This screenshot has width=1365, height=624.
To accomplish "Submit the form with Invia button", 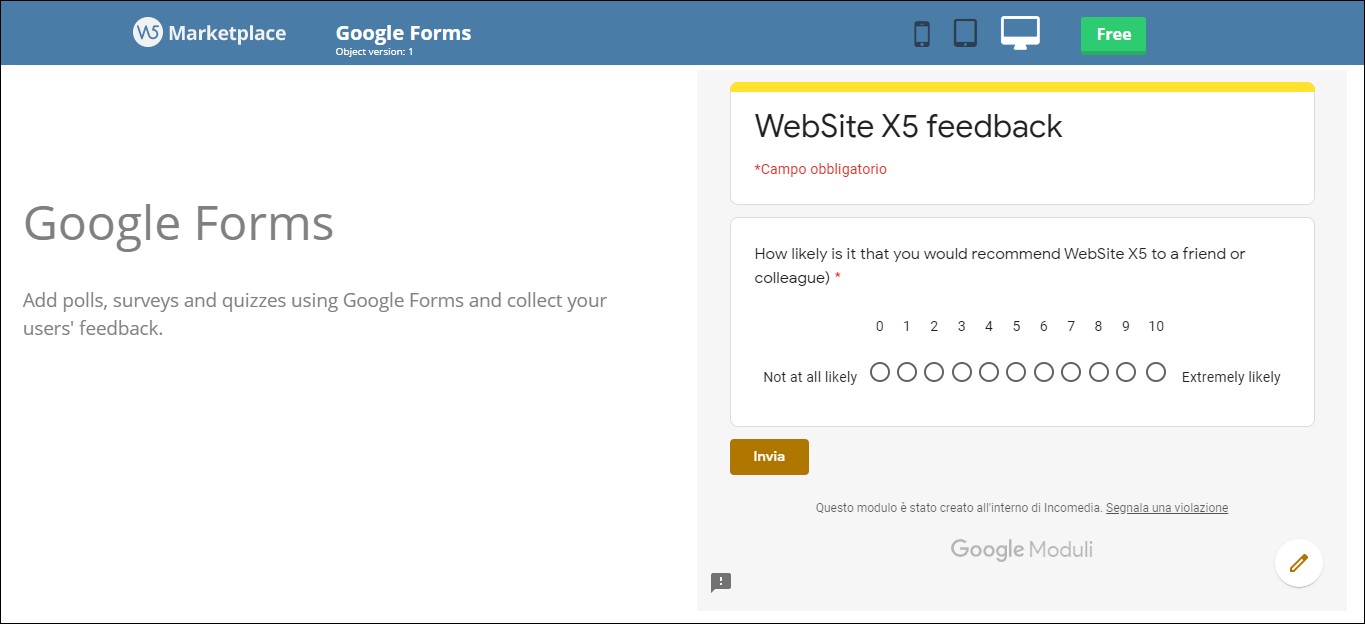I will click(x=769, y=456).
